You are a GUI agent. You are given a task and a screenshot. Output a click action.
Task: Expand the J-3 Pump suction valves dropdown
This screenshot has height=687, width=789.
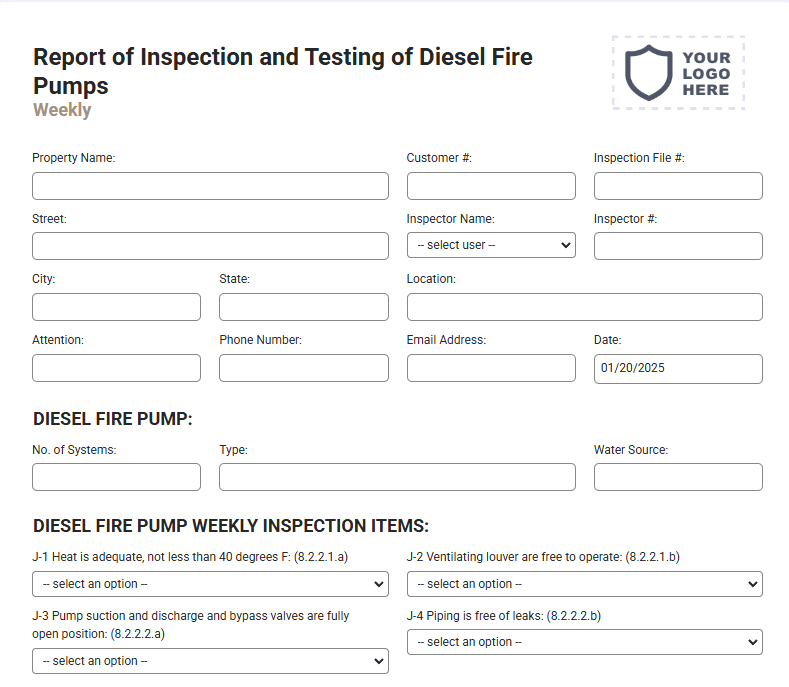[210, 661]
